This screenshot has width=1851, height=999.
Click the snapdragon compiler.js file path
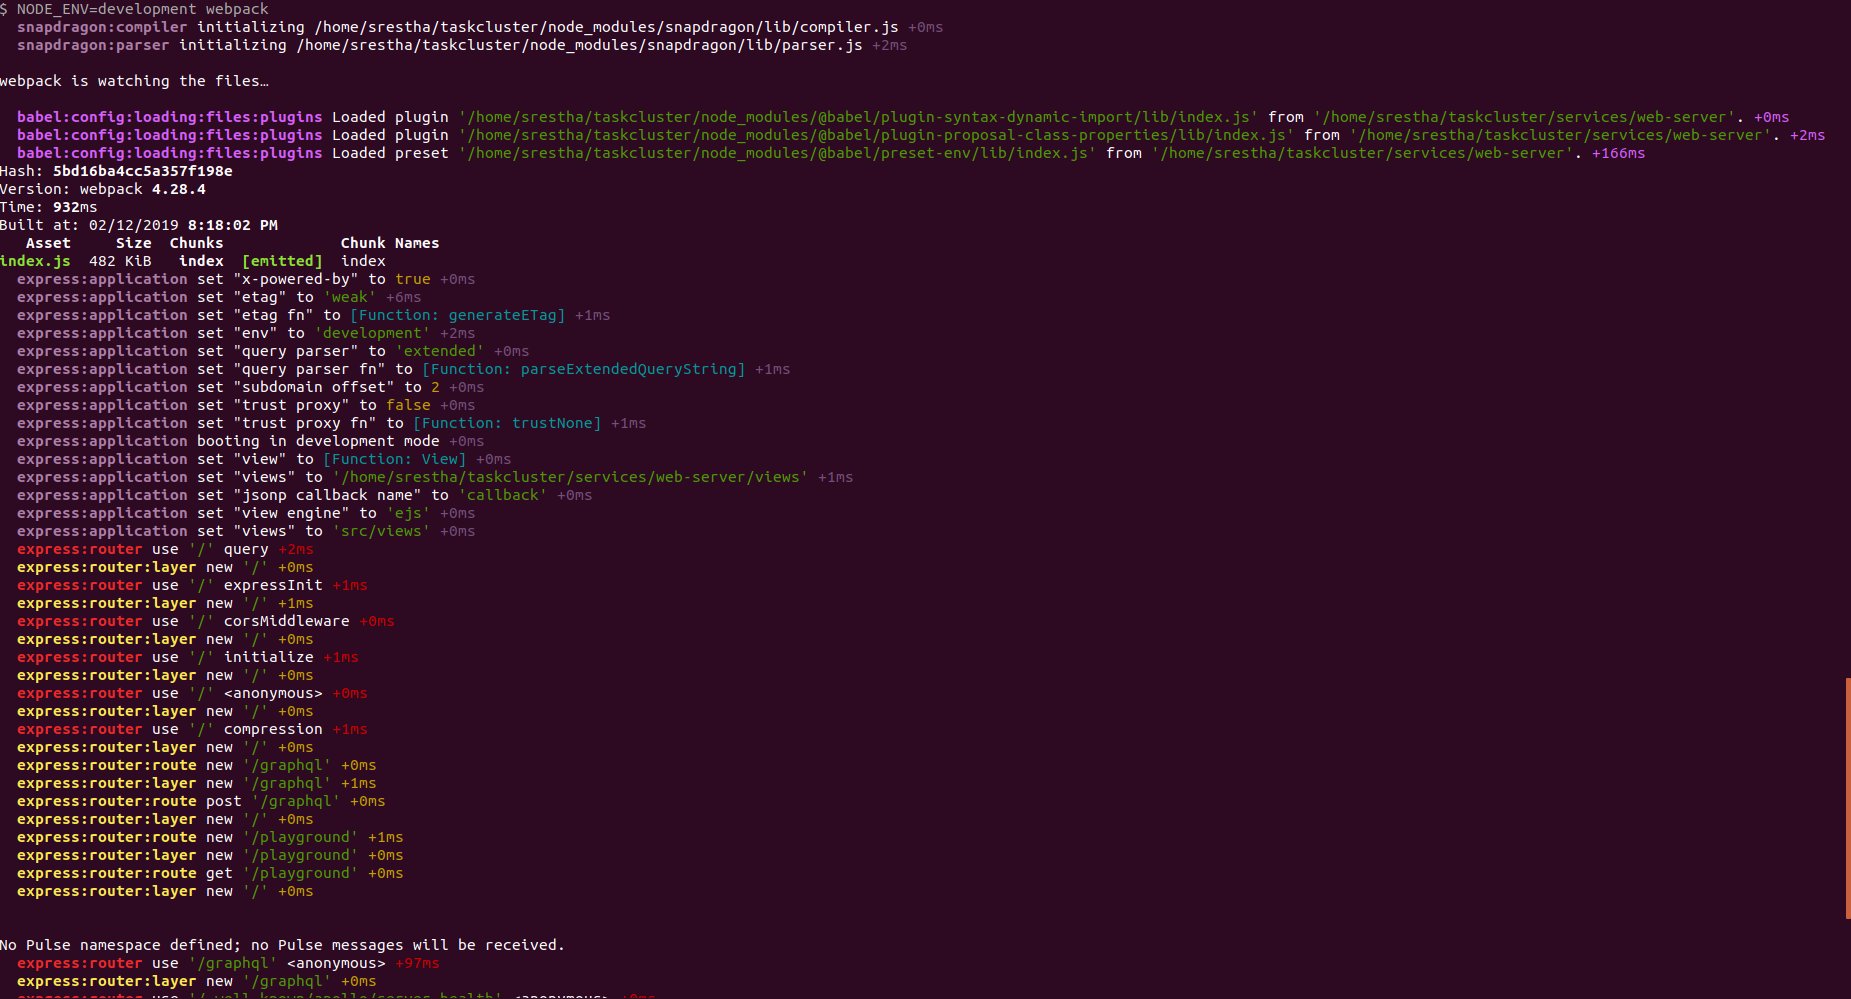coord(604,27)
